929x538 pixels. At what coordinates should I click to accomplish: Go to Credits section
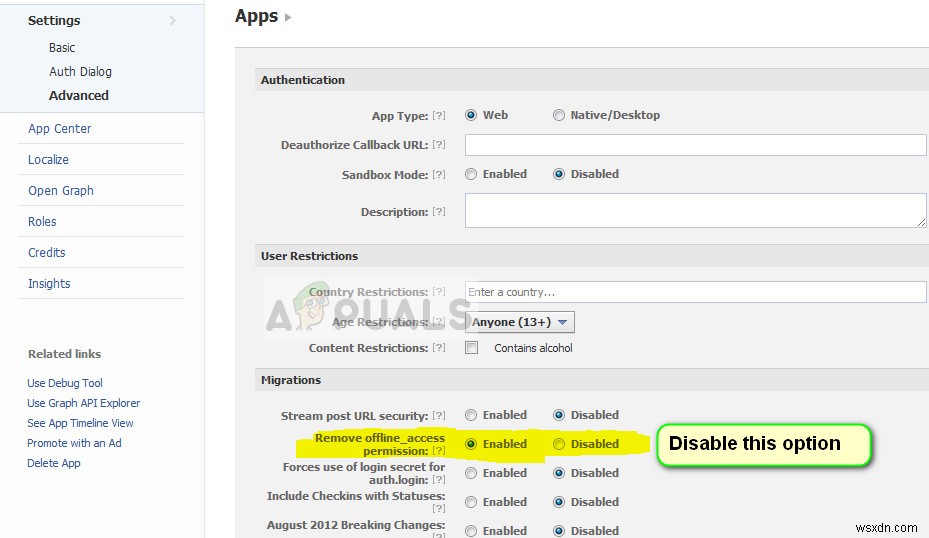click(x=46, y=252)
